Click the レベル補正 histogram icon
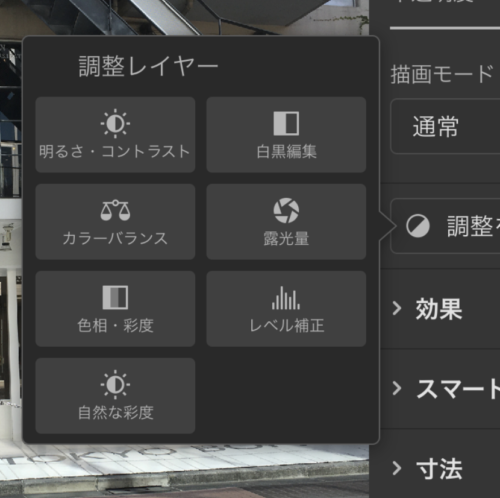The image size is (500, 498). (286, 298)
